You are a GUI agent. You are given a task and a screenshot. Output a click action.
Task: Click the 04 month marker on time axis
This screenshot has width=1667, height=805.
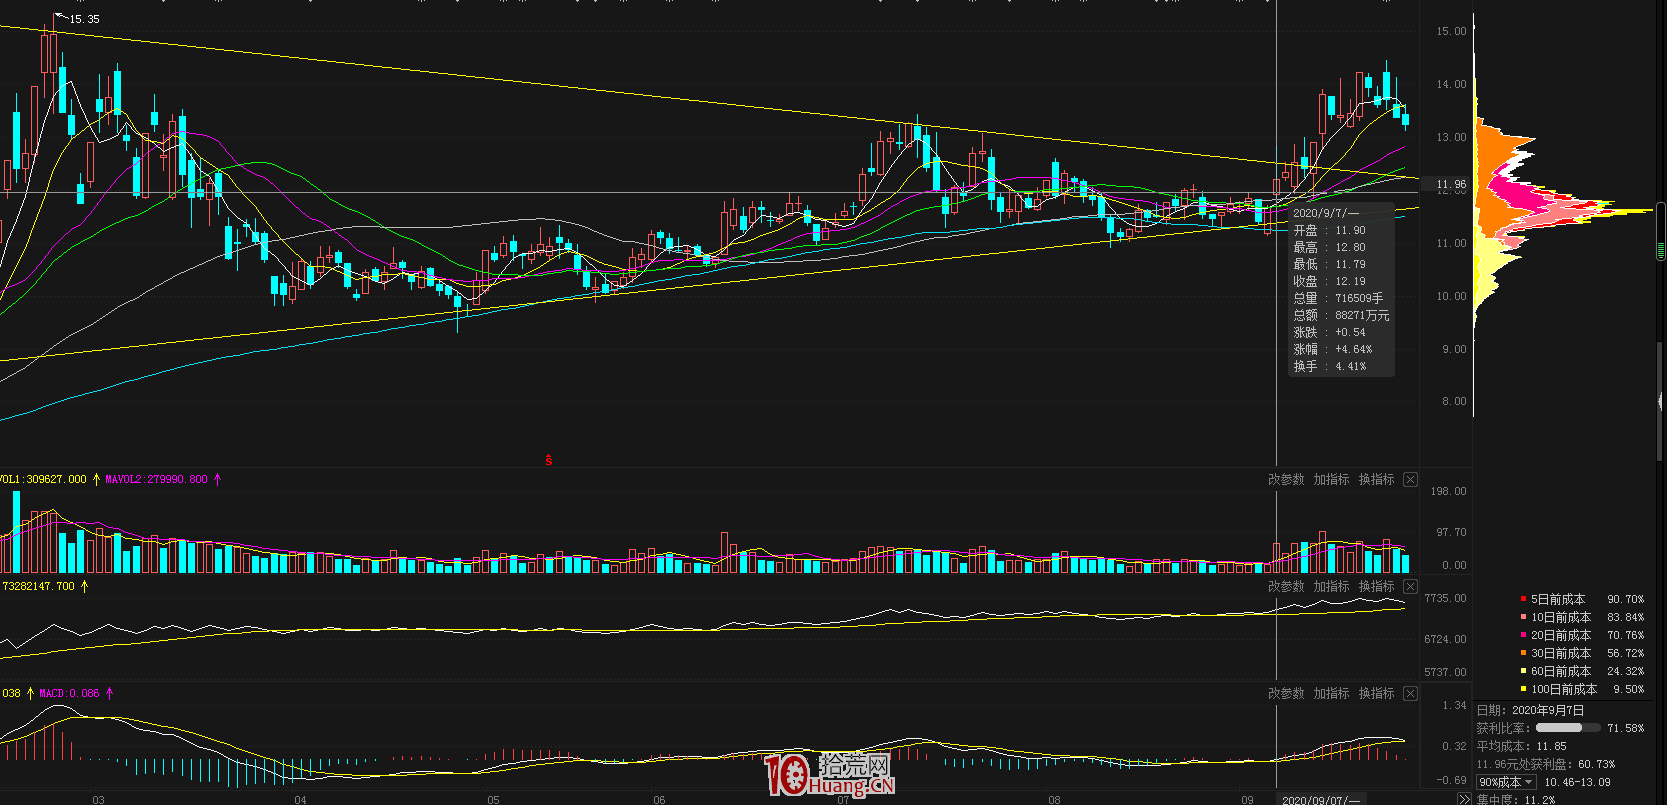click(301, 800)
